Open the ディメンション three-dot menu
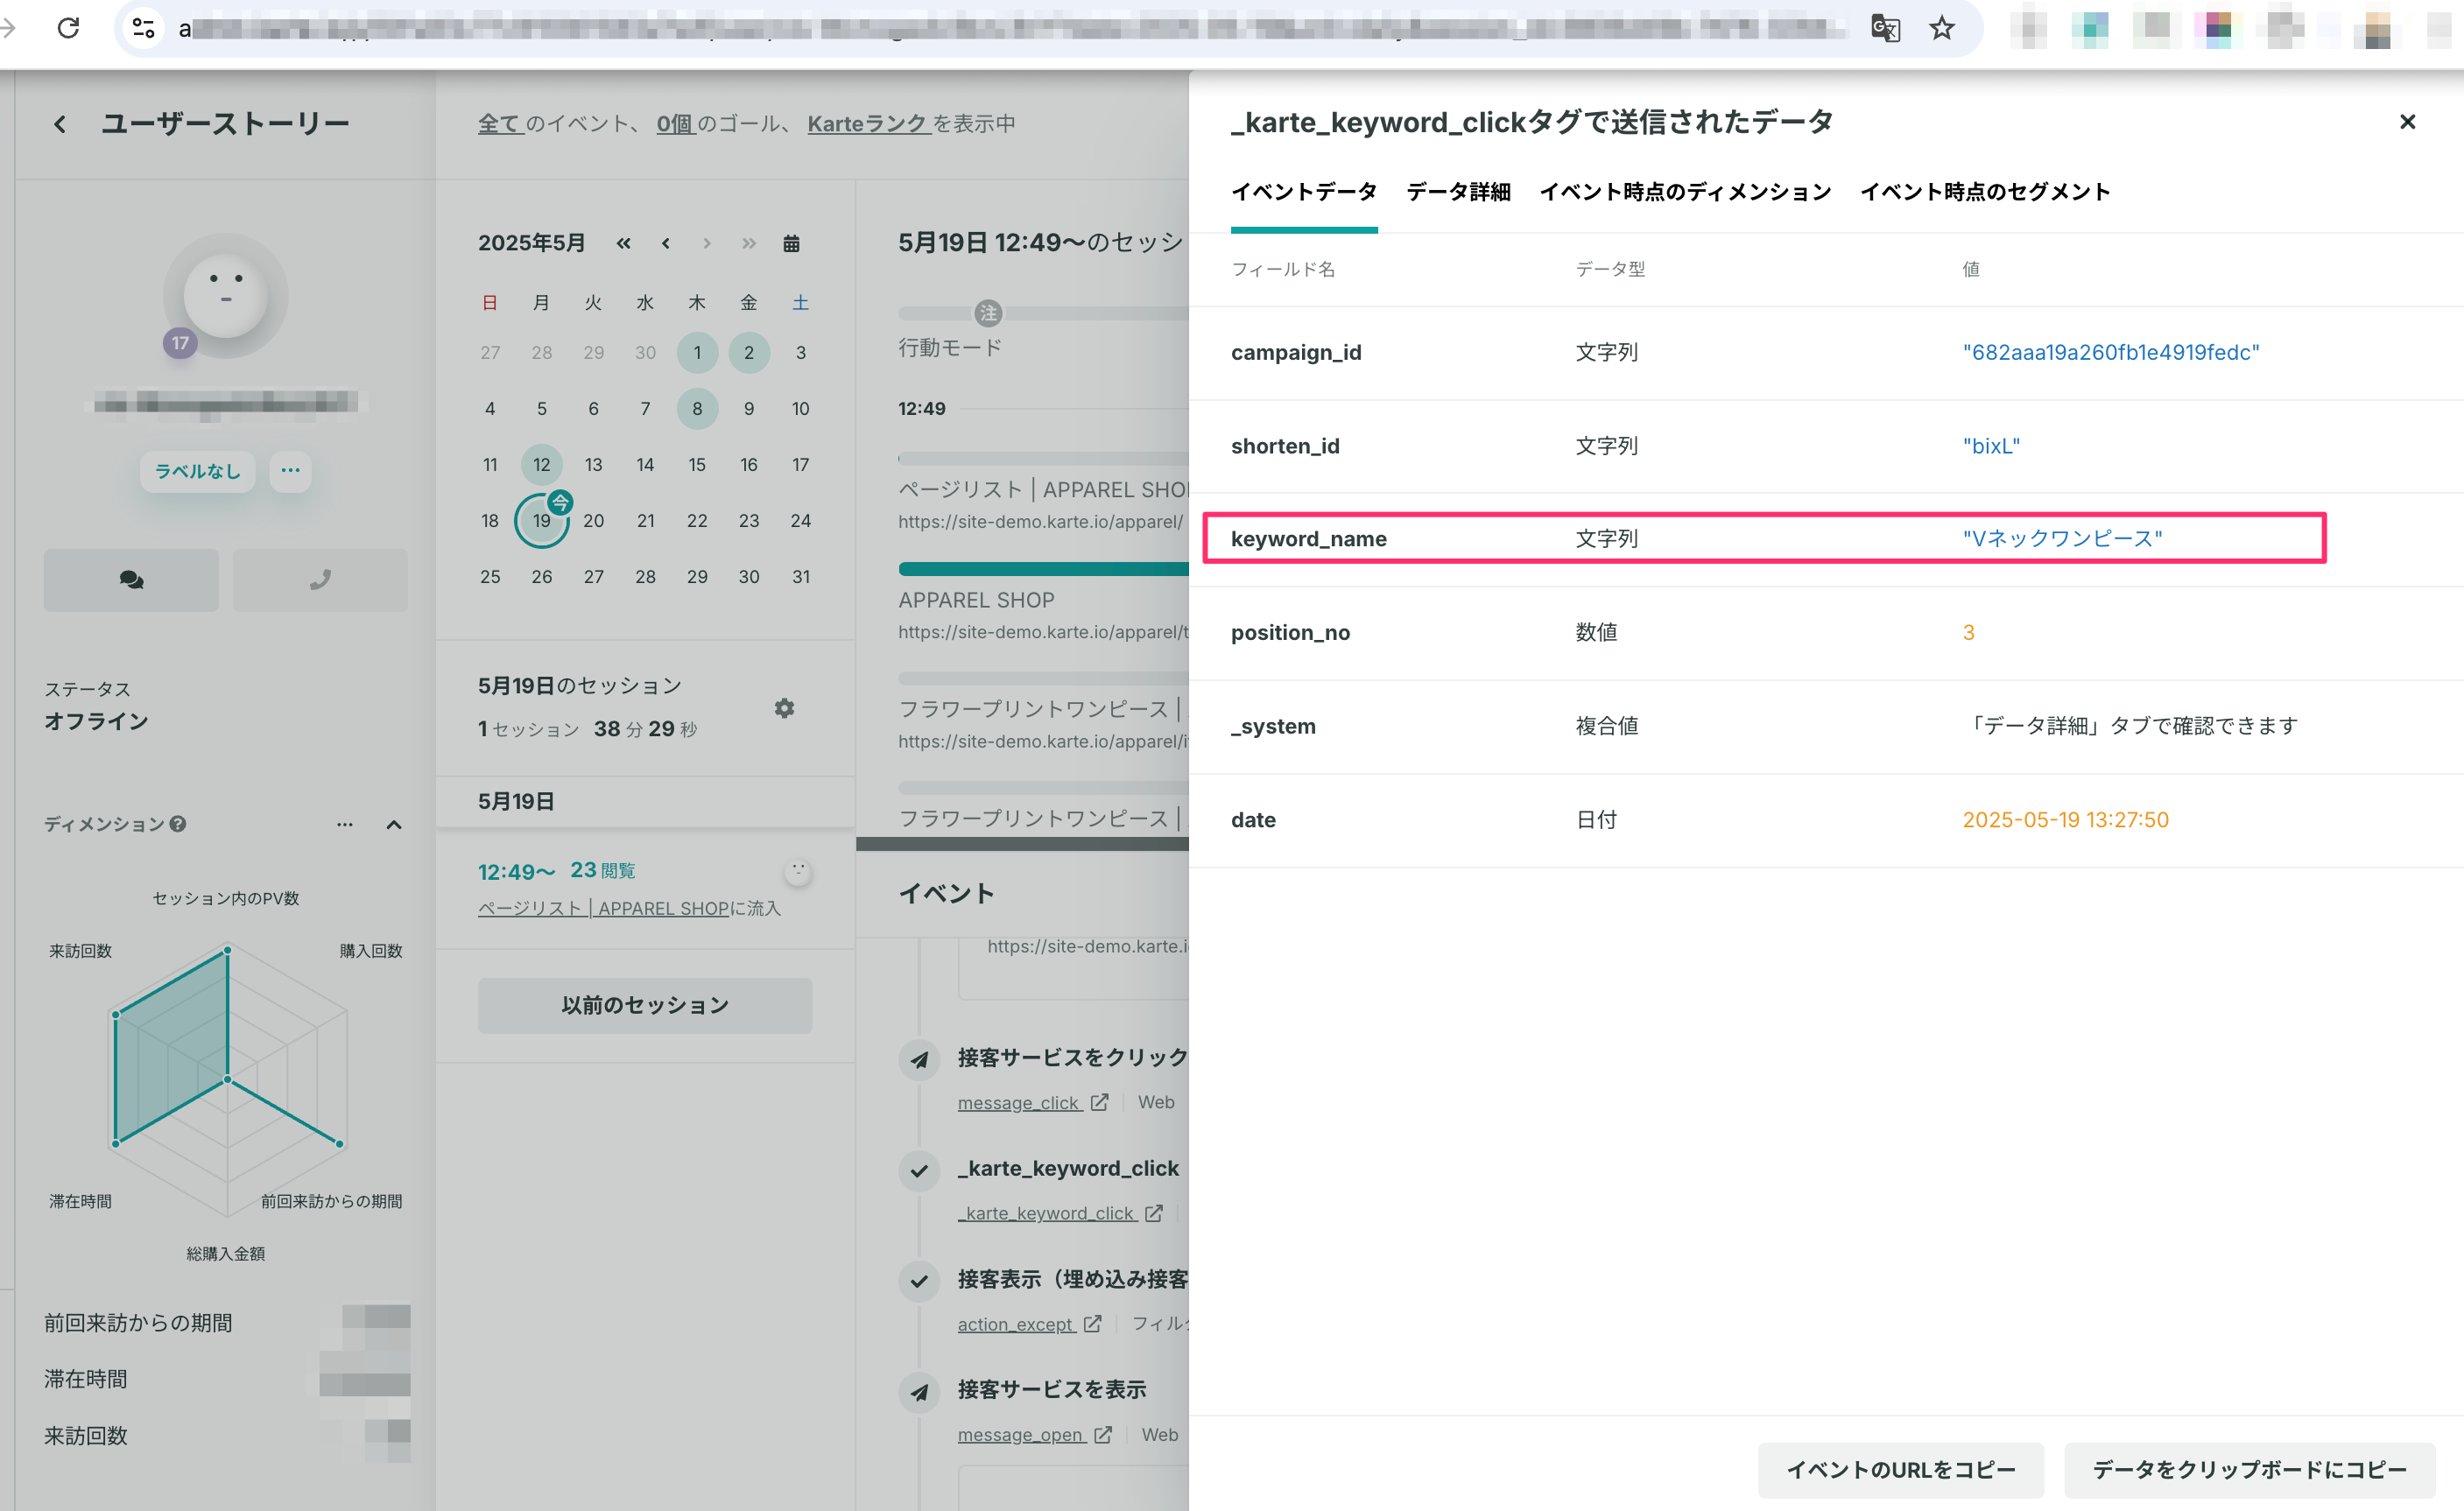 [345, 825]
